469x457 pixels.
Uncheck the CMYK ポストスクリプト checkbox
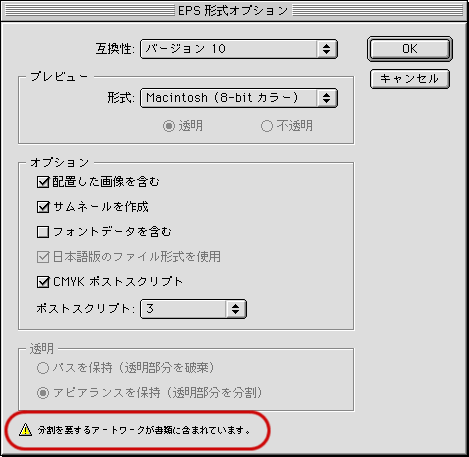point(43,282)
